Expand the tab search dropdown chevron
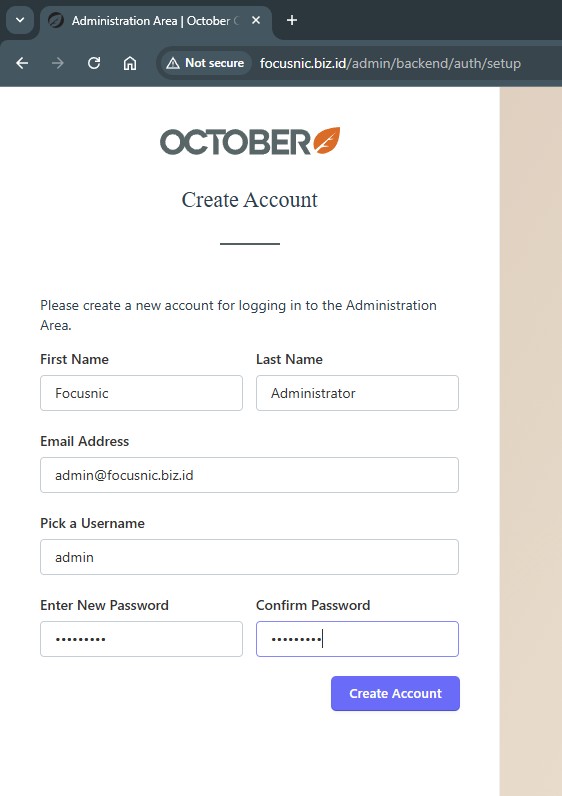The height and width of the screenshot is (796, 562). pyautogui.click(x=20, y=20)
